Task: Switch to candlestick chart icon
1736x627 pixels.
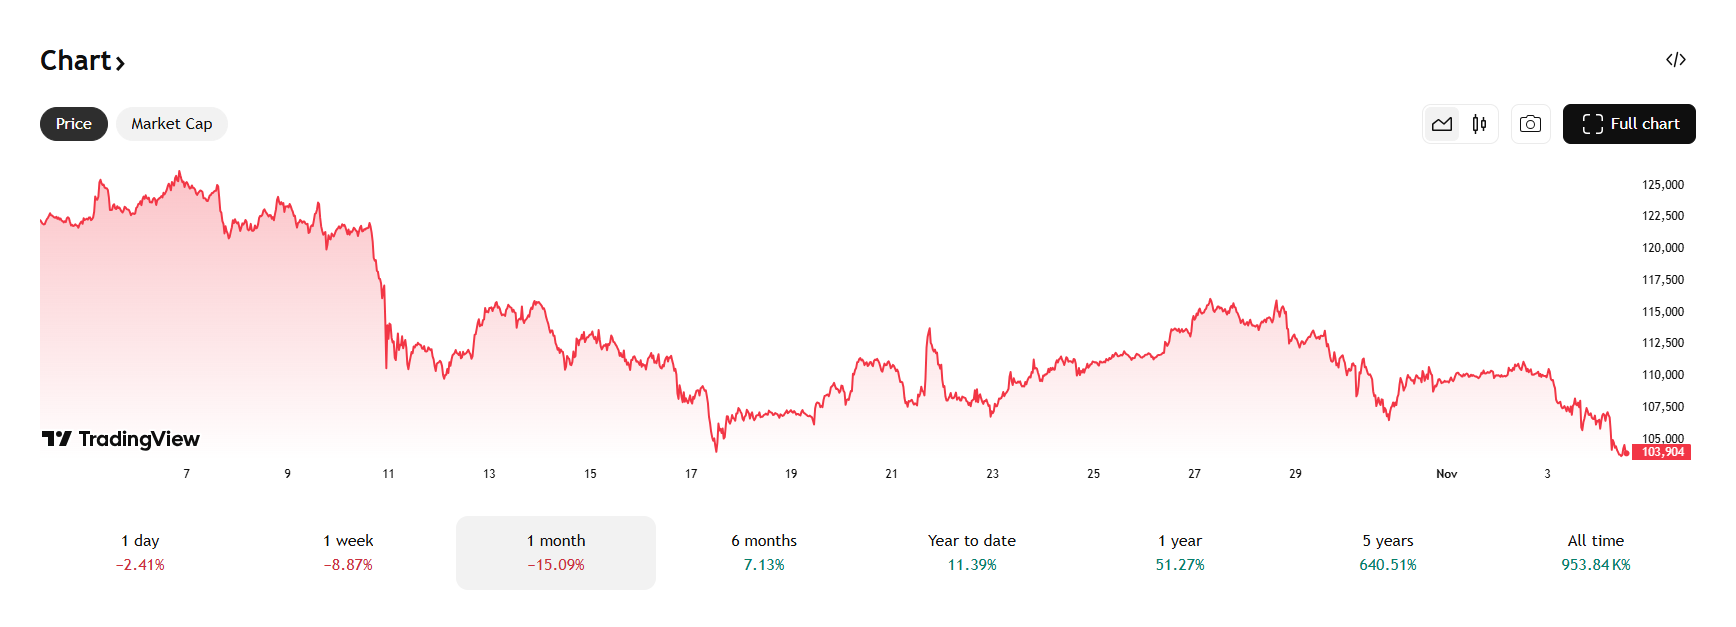Action: pyautogui.click(x=1478, y=124)
